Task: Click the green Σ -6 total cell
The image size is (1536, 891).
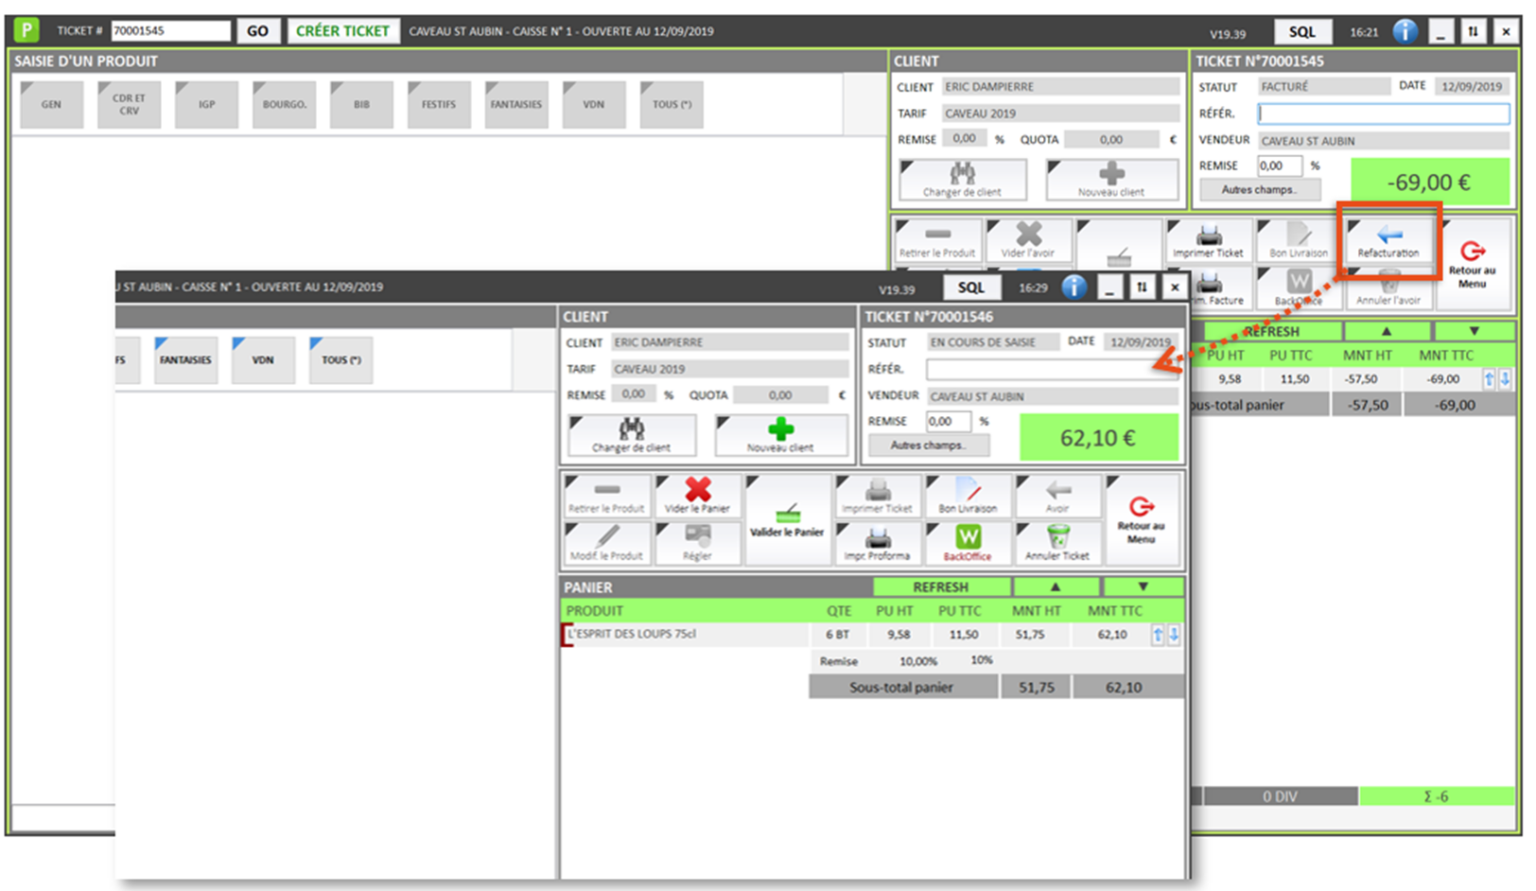Action: coord(1435,796)
